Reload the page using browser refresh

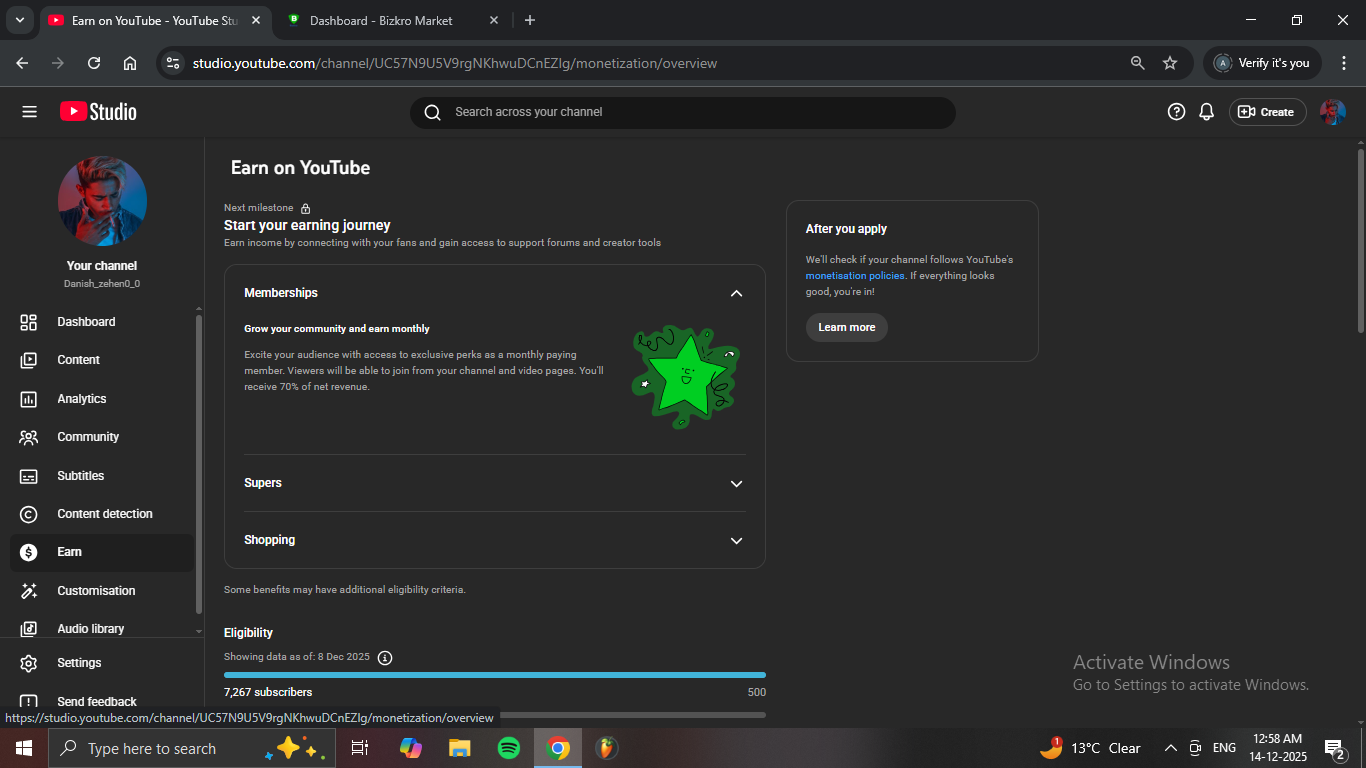(x=94, y=63)
